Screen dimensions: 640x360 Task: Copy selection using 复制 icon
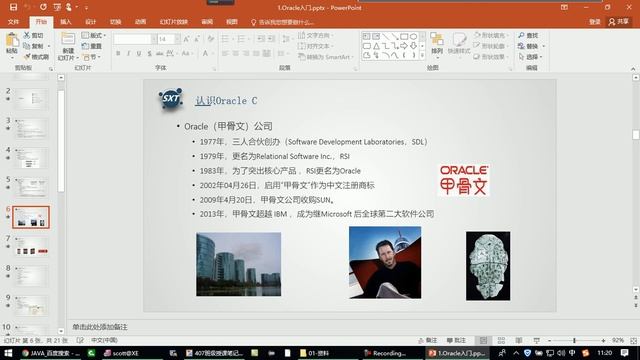34,46
